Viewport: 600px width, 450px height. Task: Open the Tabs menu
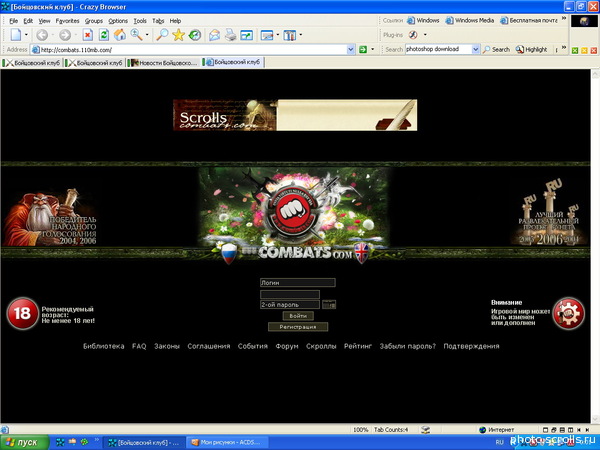(x=158, y=21)
